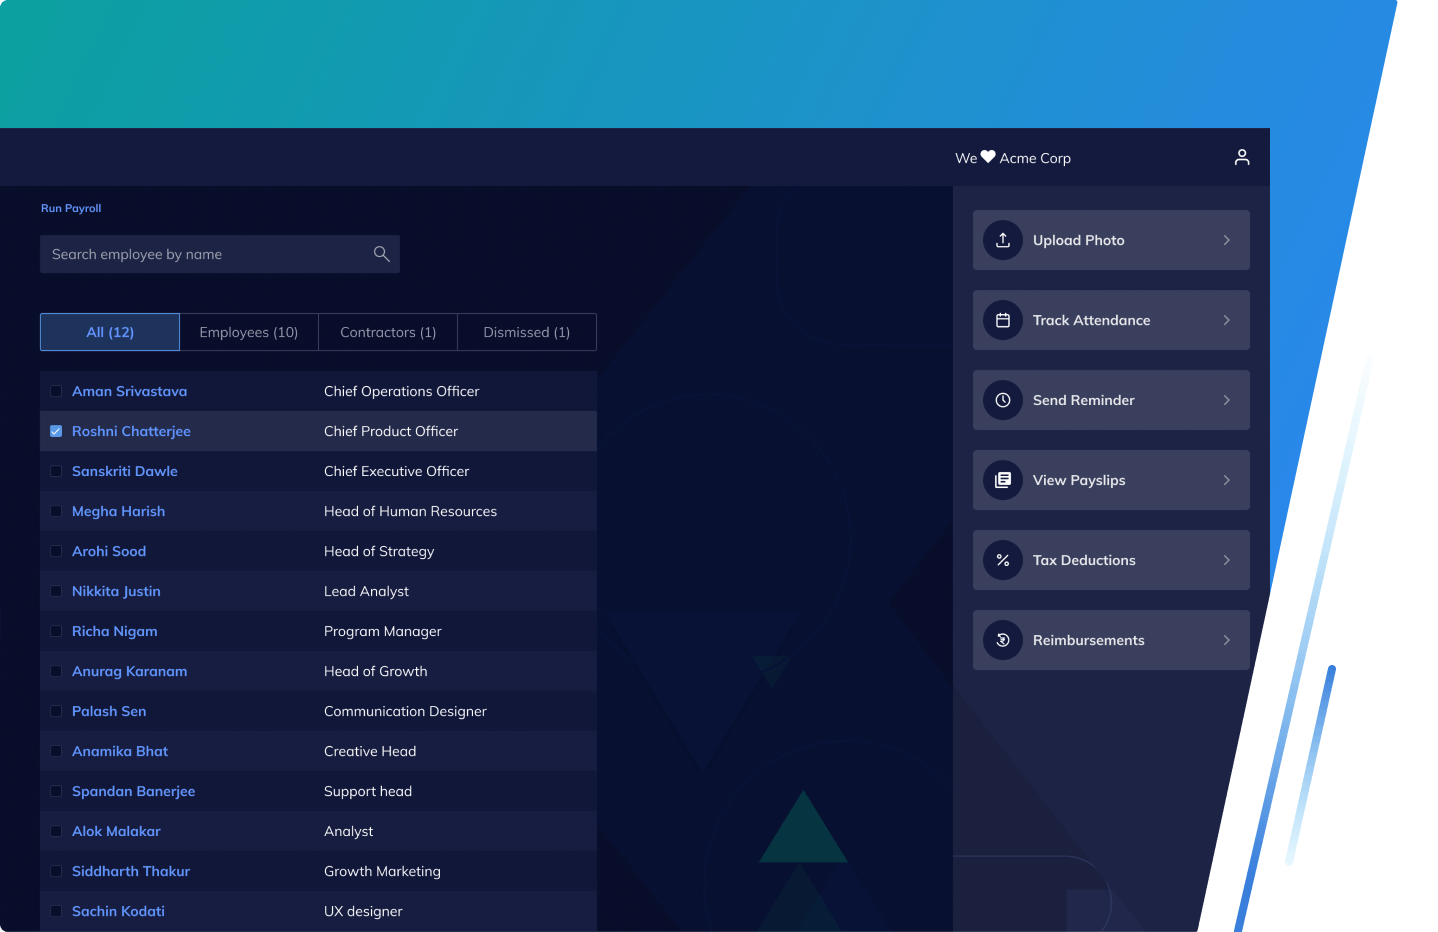Open Spandan Banerjee's employee link
The image size is (1438, 932).
coord(134,791)
